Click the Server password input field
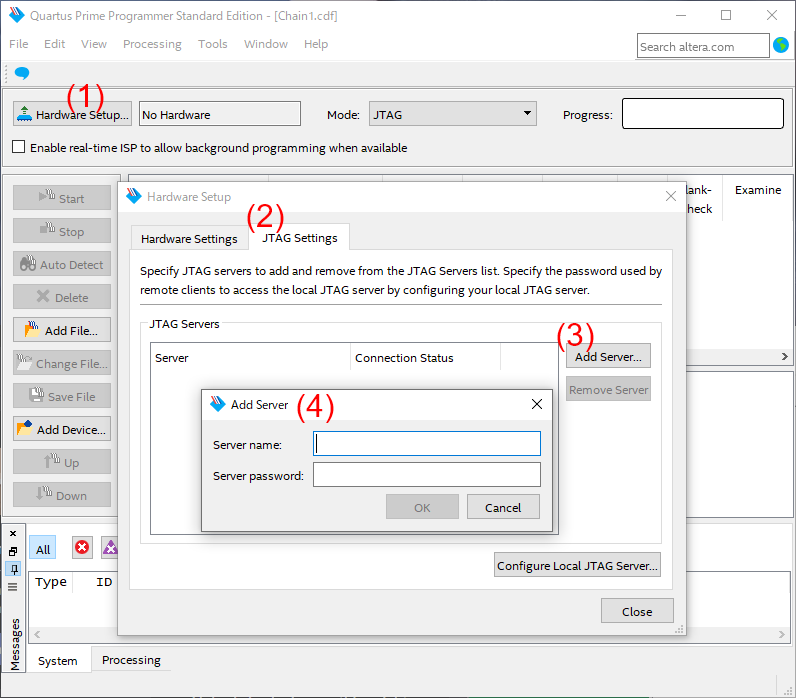 click(x=426, y=474)
